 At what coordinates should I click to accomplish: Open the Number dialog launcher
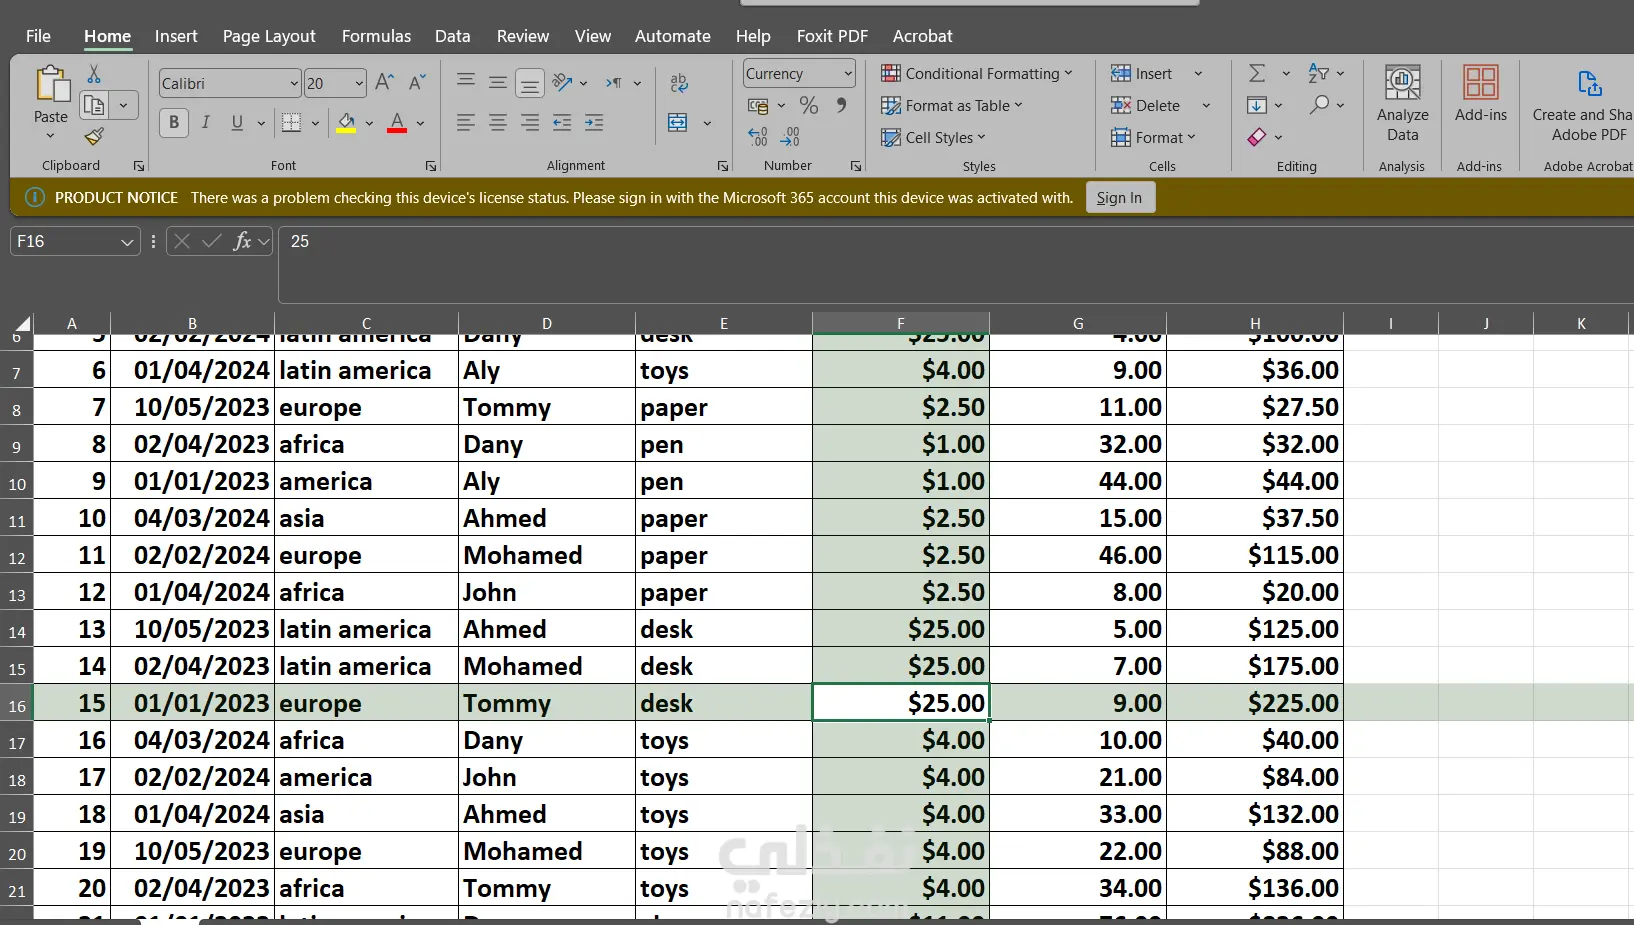click(x=856, y=166)
